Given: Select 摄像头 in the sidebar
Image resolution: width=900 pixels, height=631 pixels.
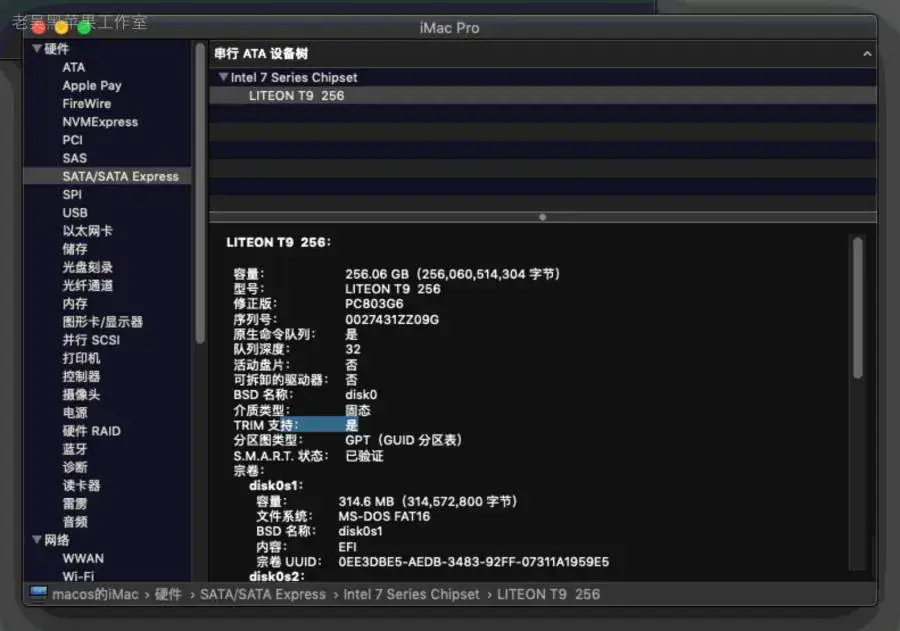Looking at the screenshot, I should click(x=81, y=394).
